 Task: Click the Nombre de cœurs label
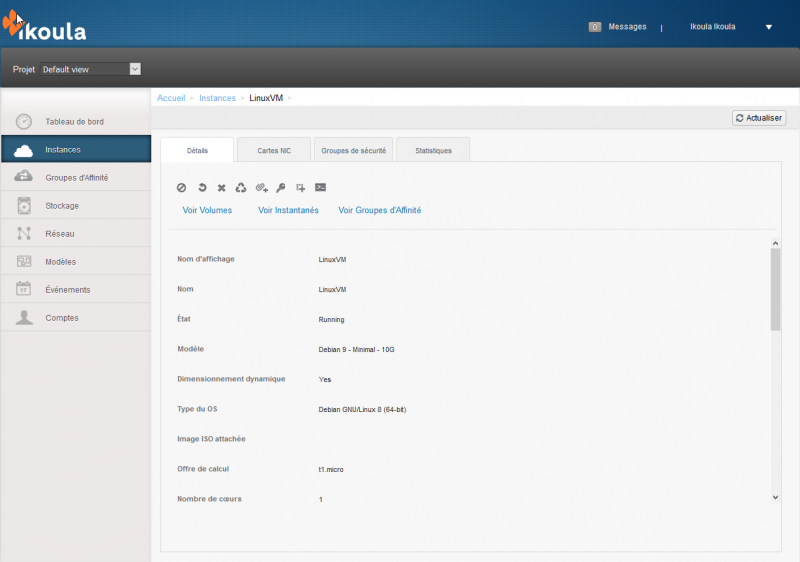click(209, 499)
